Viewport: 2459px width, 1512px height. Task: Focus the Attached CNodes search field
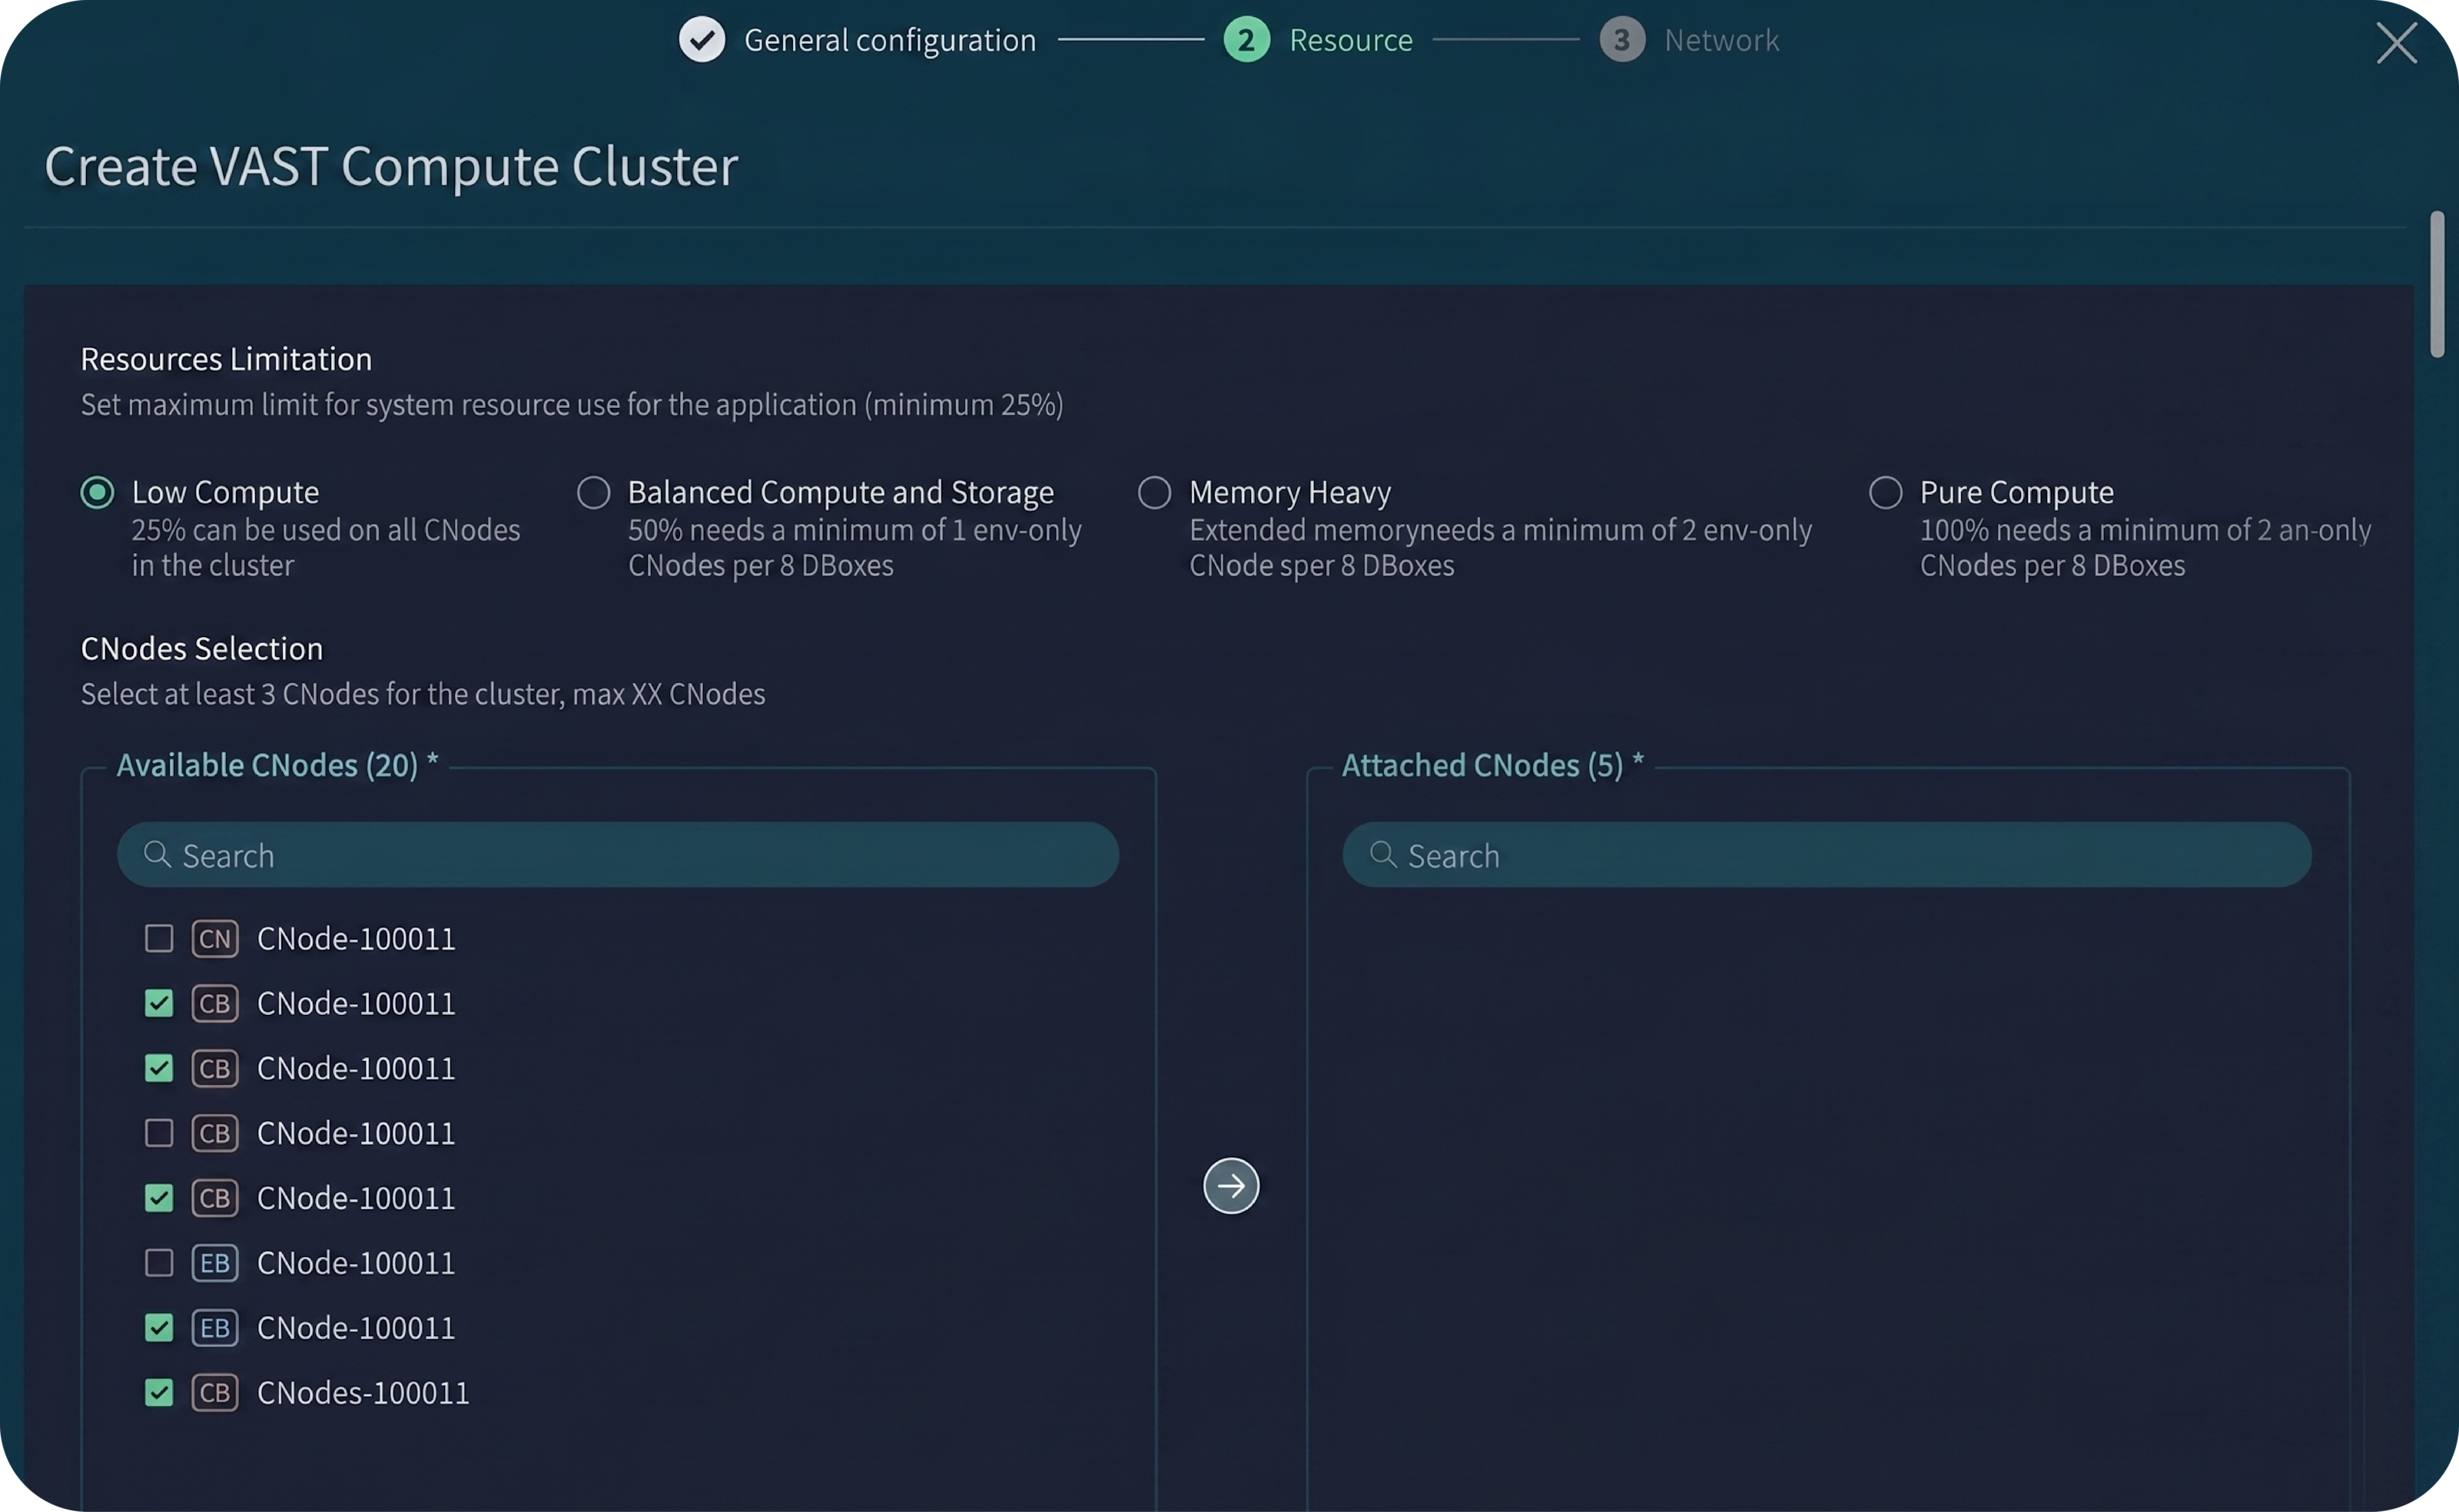(x=1827, y=855)
